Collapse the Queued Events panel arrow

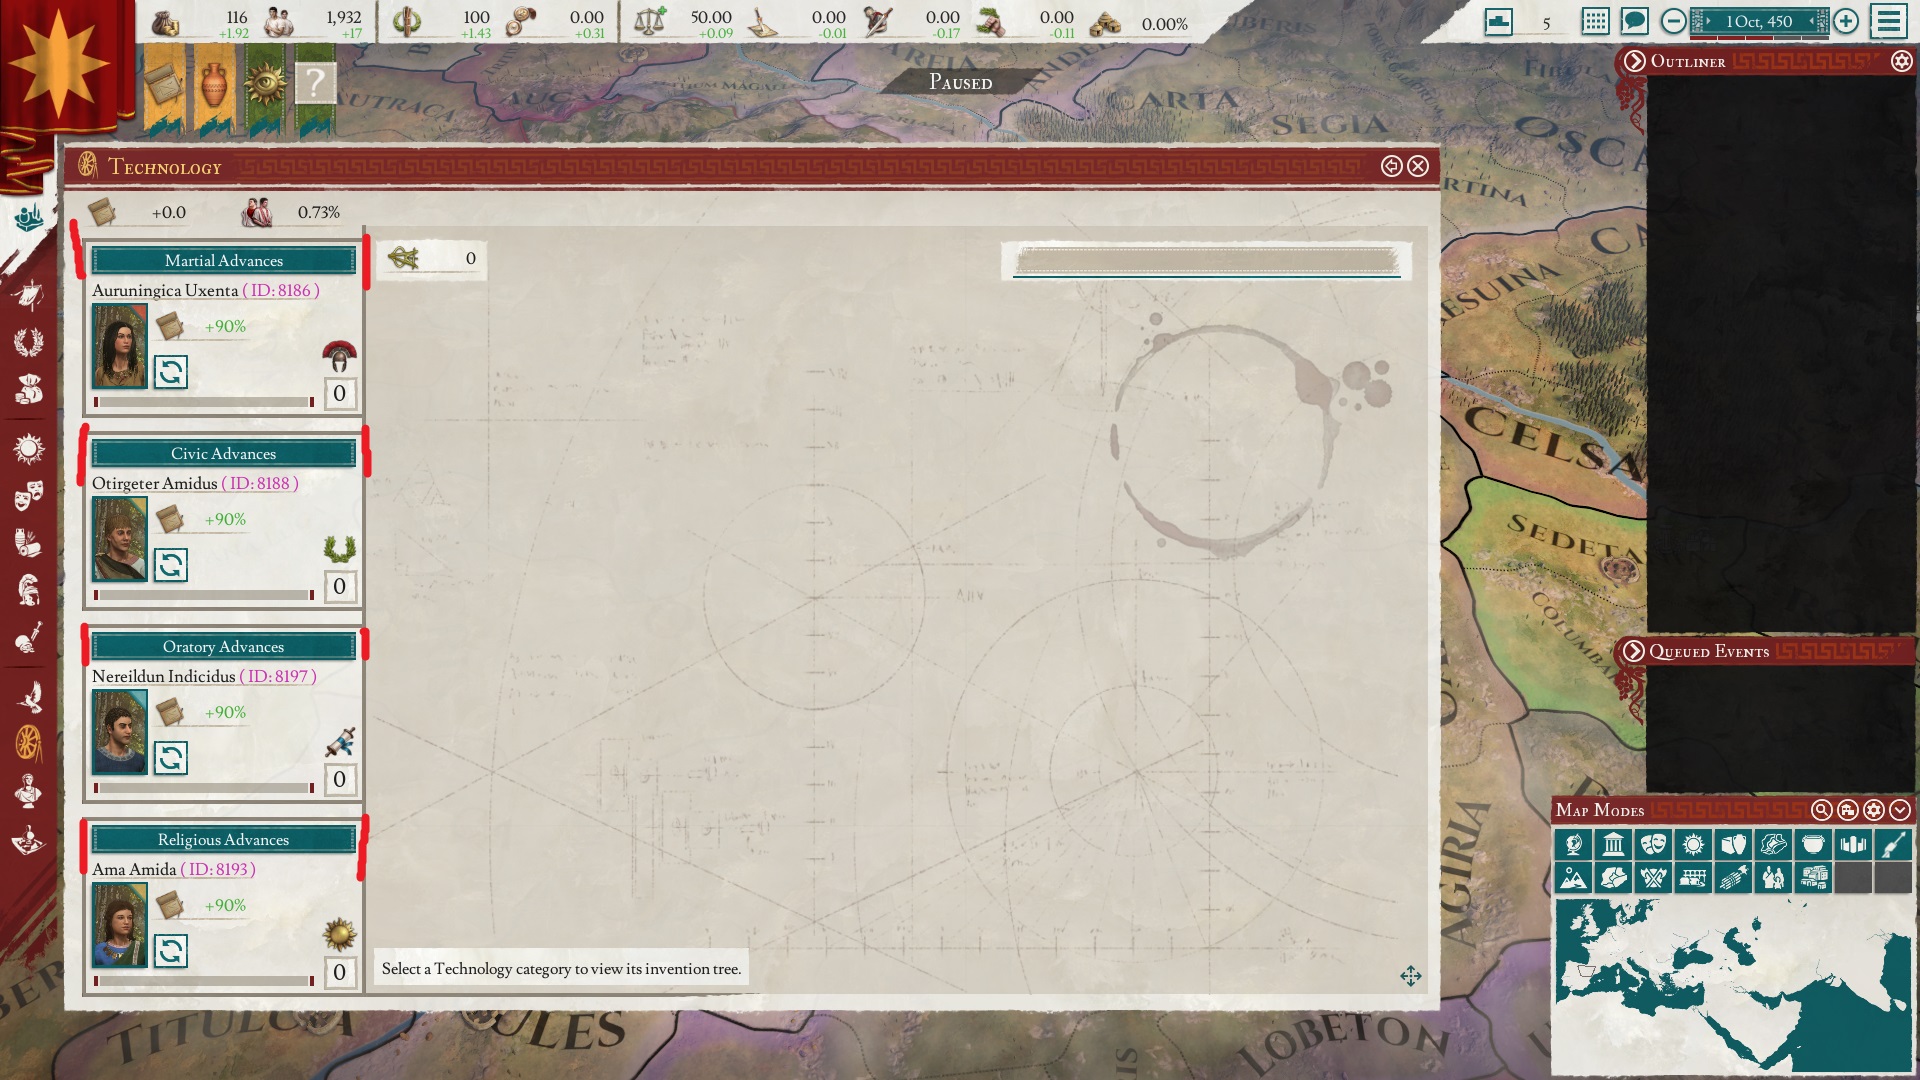[x=1633, y=651]
